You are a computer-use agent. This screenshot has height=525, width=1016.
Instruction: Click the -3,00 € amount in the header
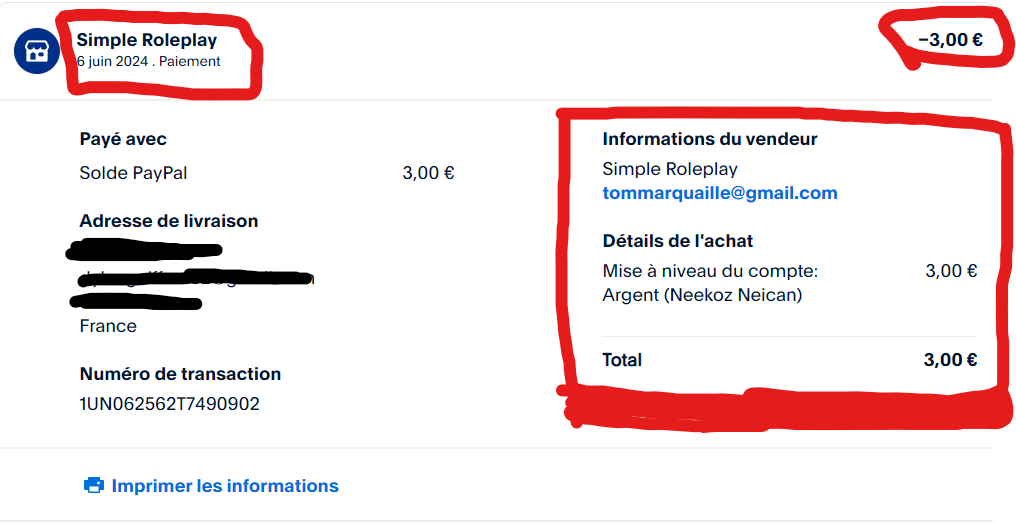[950, 40]
